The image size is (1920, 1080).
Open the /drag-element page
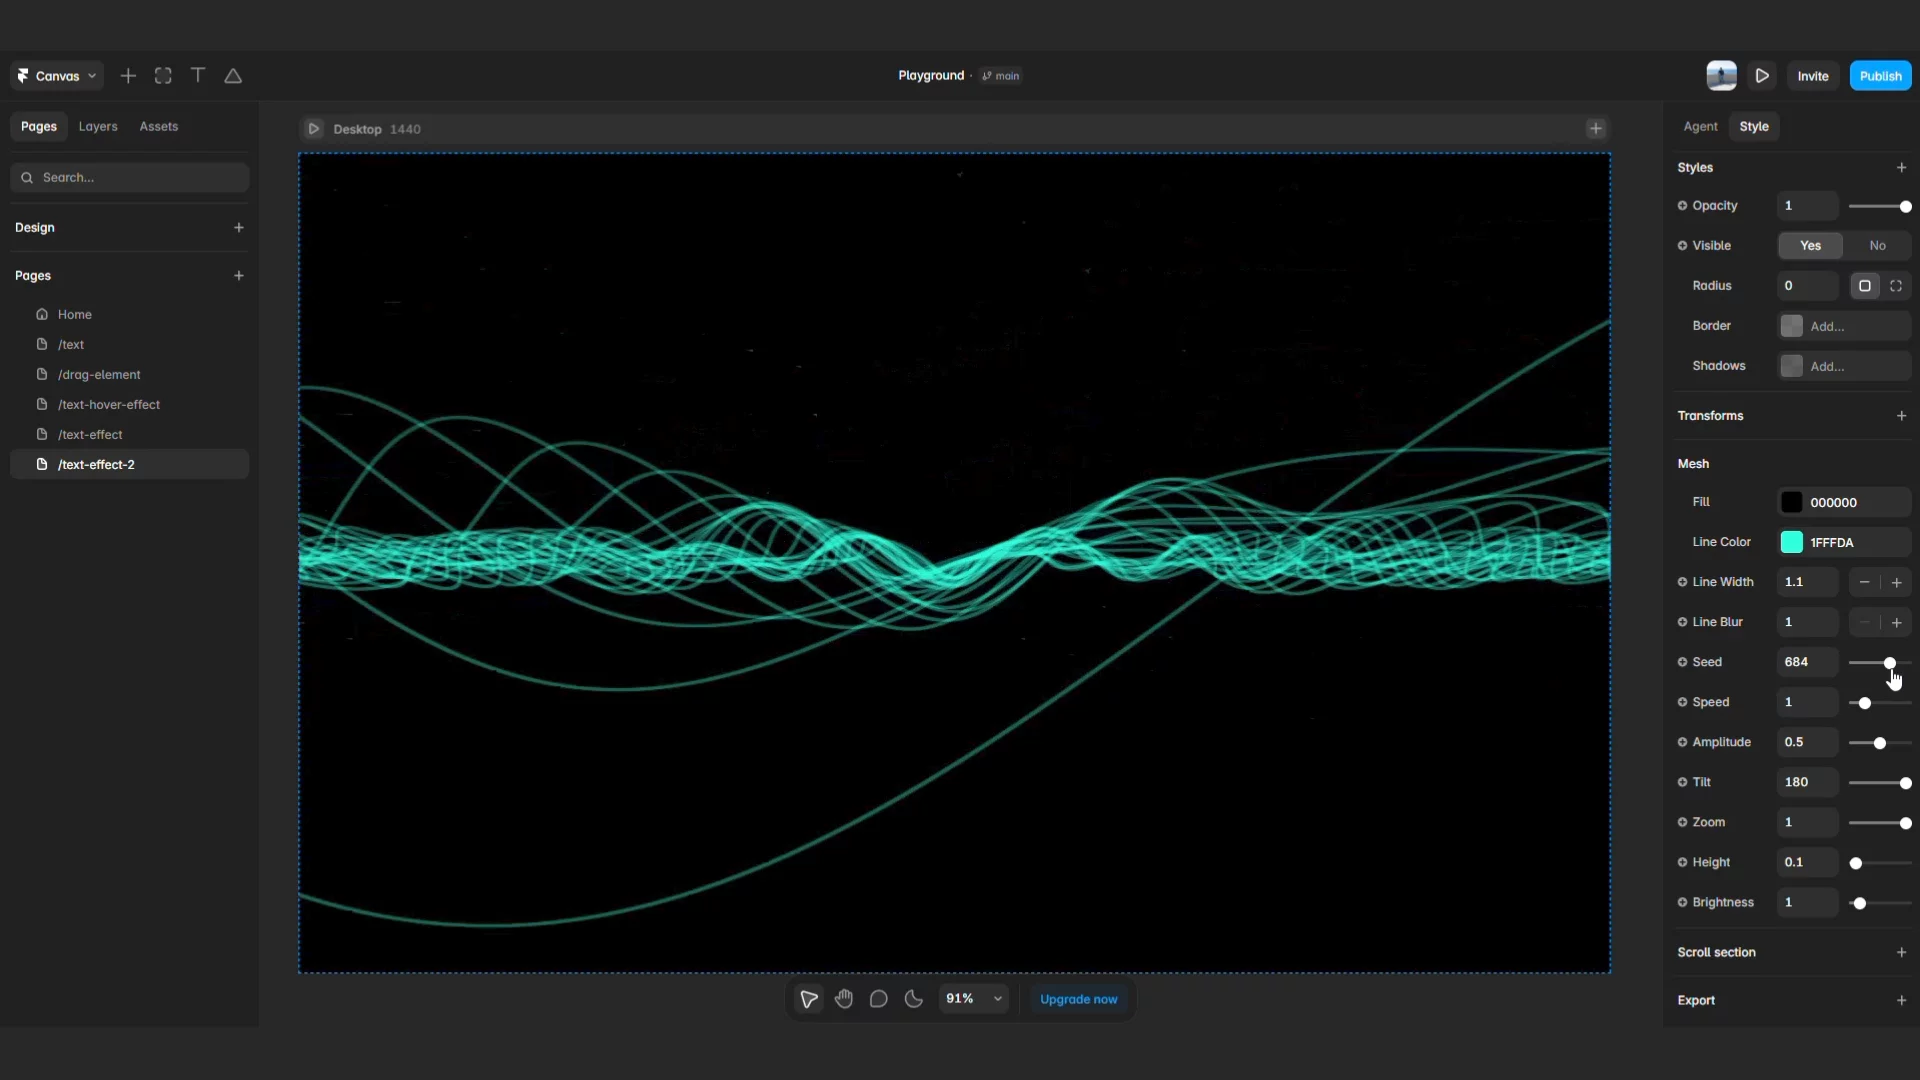pyautogui.click(x=130, y=375)
